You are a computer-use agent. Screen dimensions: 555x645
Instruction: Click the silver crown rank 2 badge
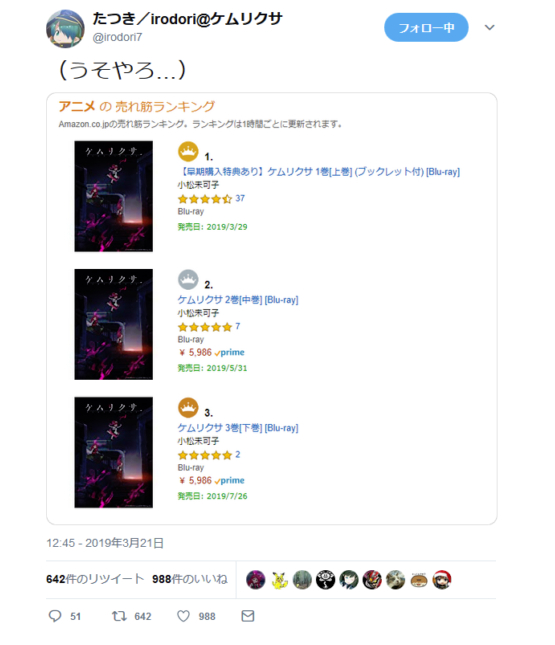point(188,280)
